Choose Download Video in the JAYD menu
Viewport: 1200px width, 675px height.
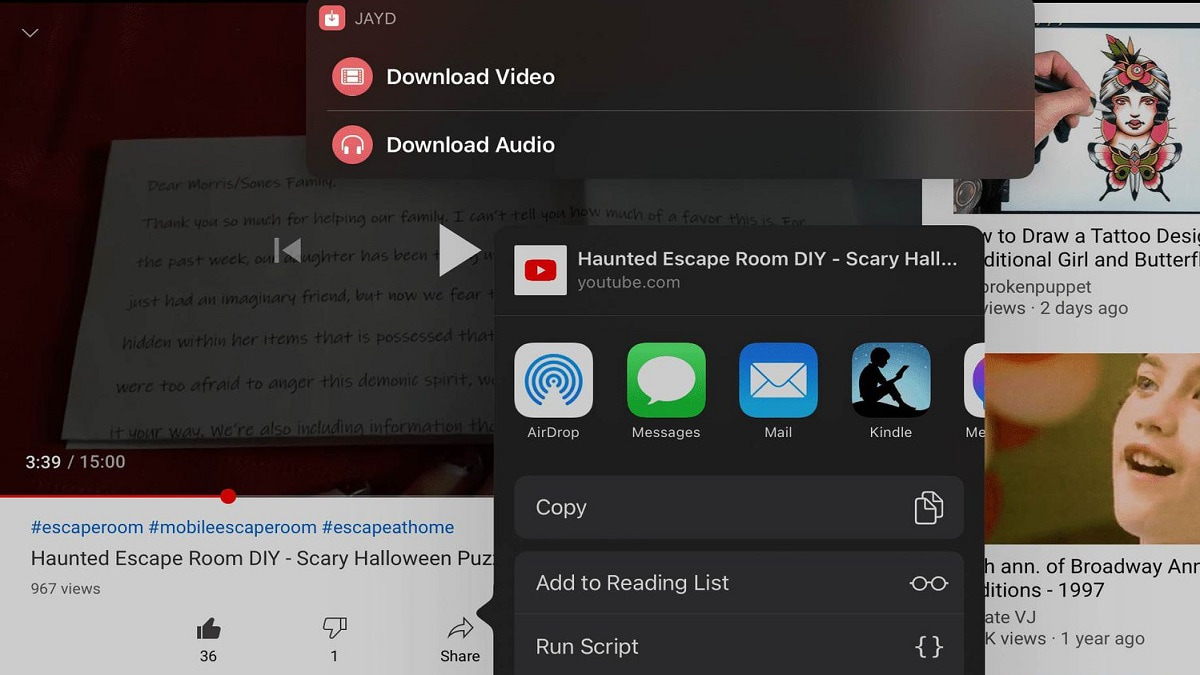[x=670, y=77]
